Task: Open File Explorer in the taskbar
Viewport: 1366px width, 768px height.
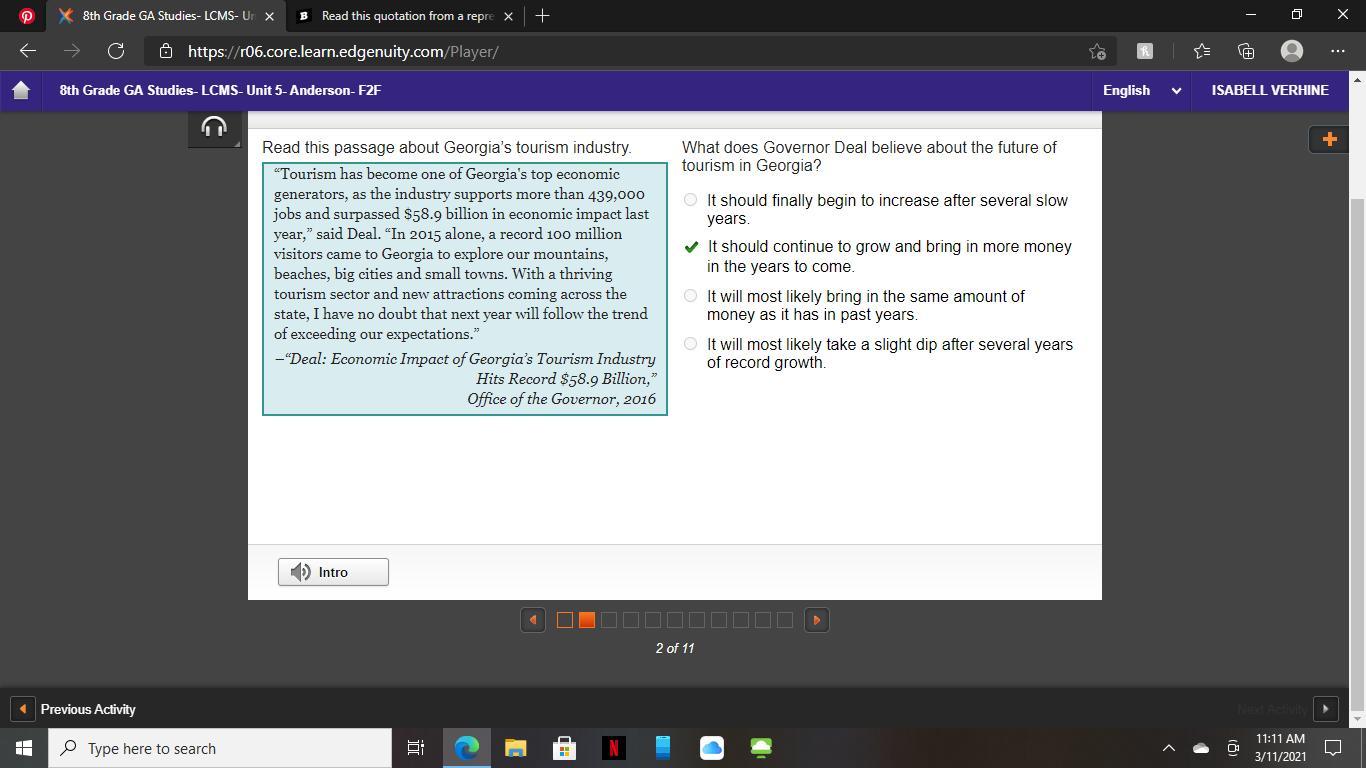Action: [515, 748]
